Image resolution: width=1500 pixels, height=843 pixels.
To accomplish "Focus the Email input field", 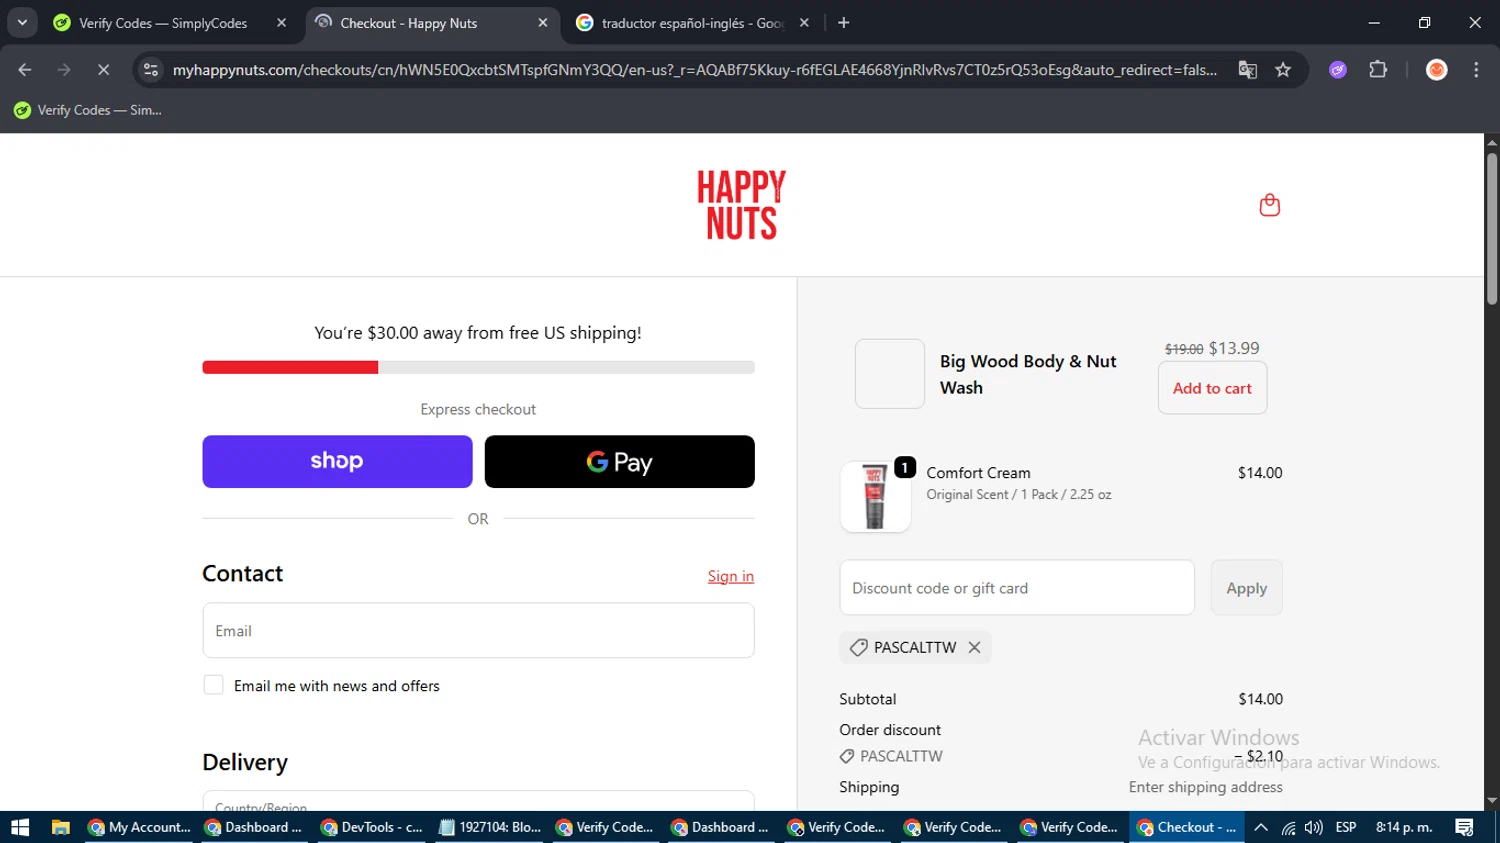I will coord(478,631).
